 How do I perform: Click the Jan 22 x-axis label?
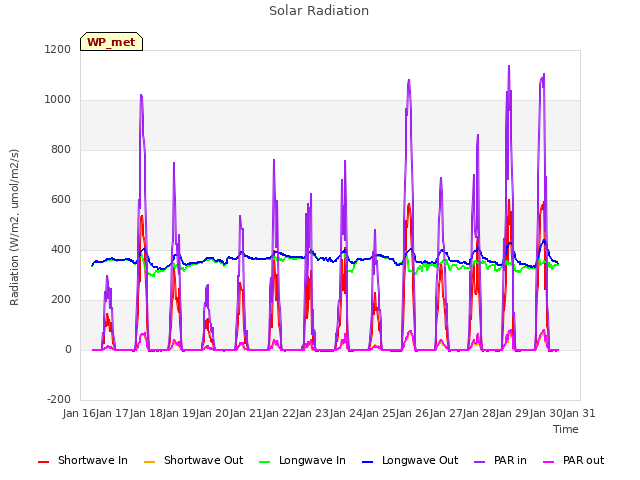pyautogui.click(x=280, y=413)
